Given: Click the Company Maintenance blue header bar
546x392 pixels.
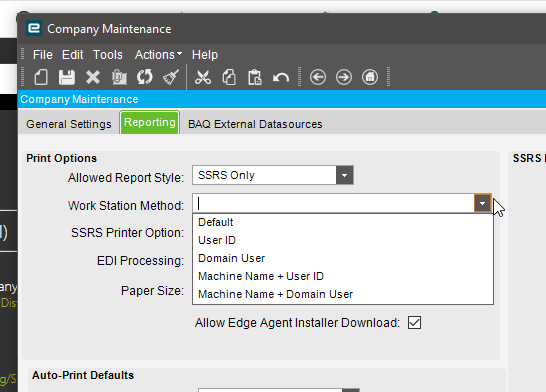Looking at the screenshot, I should click(x=282, y=99).
